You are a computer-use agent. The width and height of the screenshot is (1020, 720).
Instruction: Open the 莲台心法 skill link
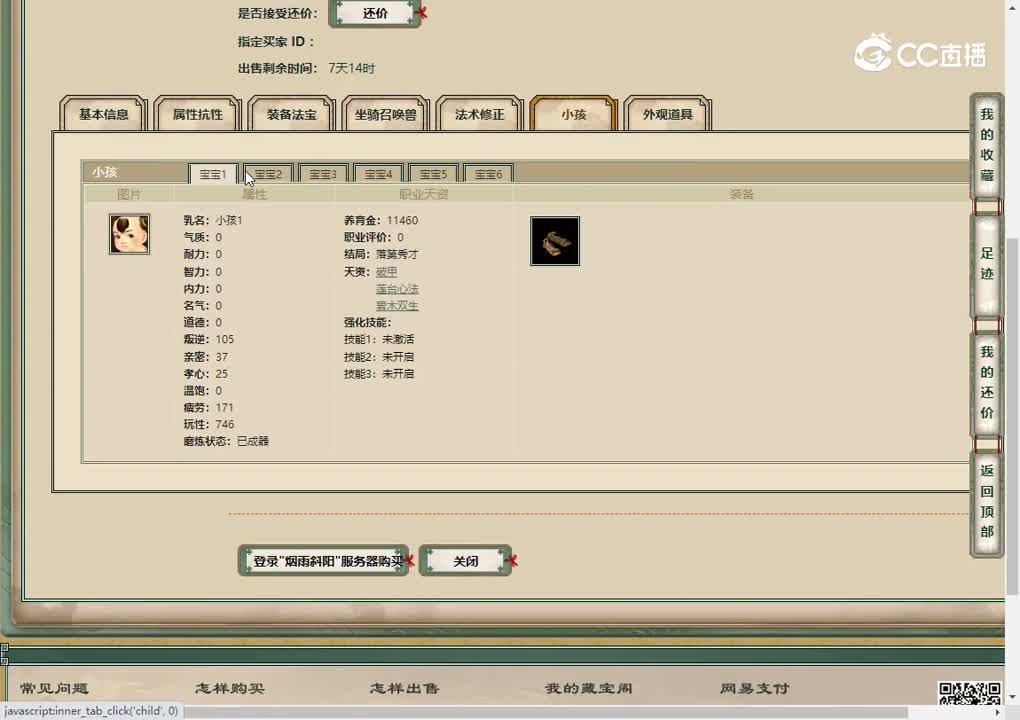tap(396, 289)
